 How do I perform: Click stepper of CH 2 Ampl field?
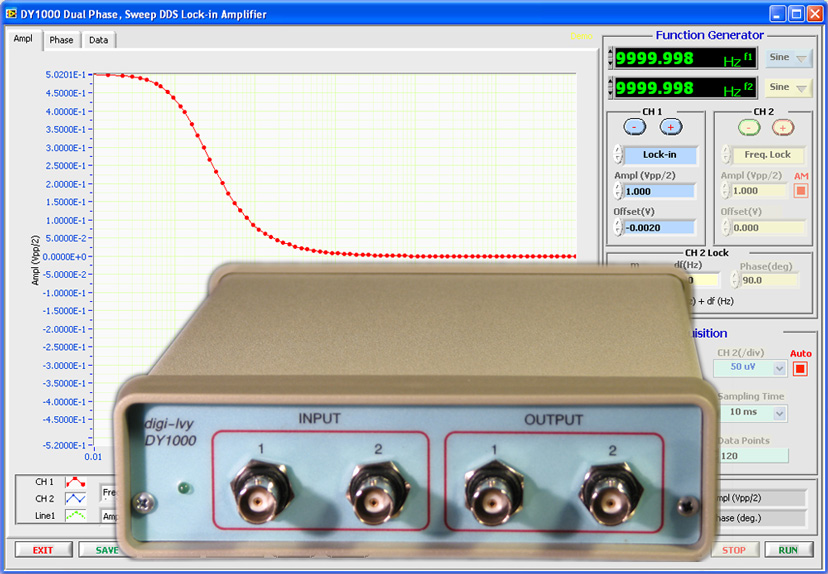pos(727,191)
